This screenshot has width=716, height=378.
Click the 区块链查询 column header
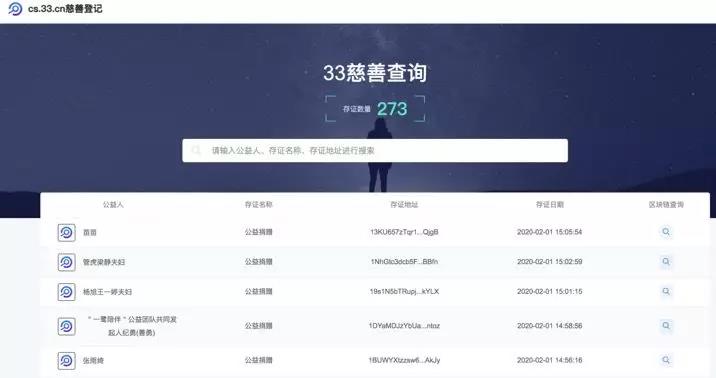[x=666, y=205]
